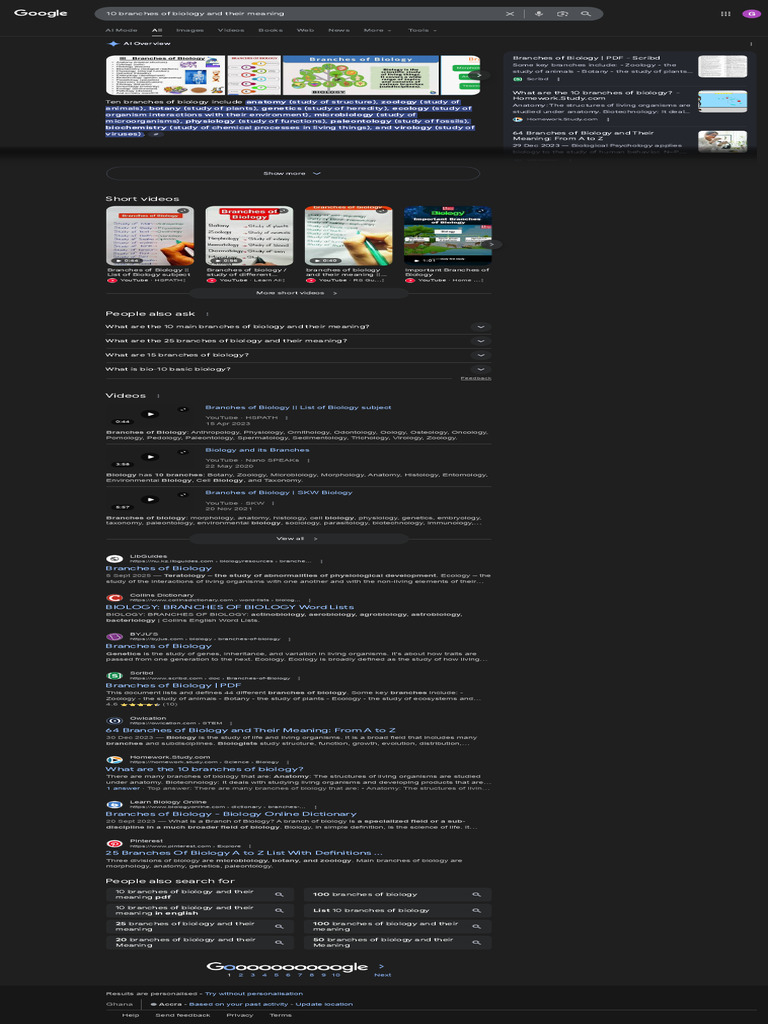Click the Collins Dictionary favicon
This screenshot has width=768, height=1024.
pyautogui.click(x=114, y=598)
